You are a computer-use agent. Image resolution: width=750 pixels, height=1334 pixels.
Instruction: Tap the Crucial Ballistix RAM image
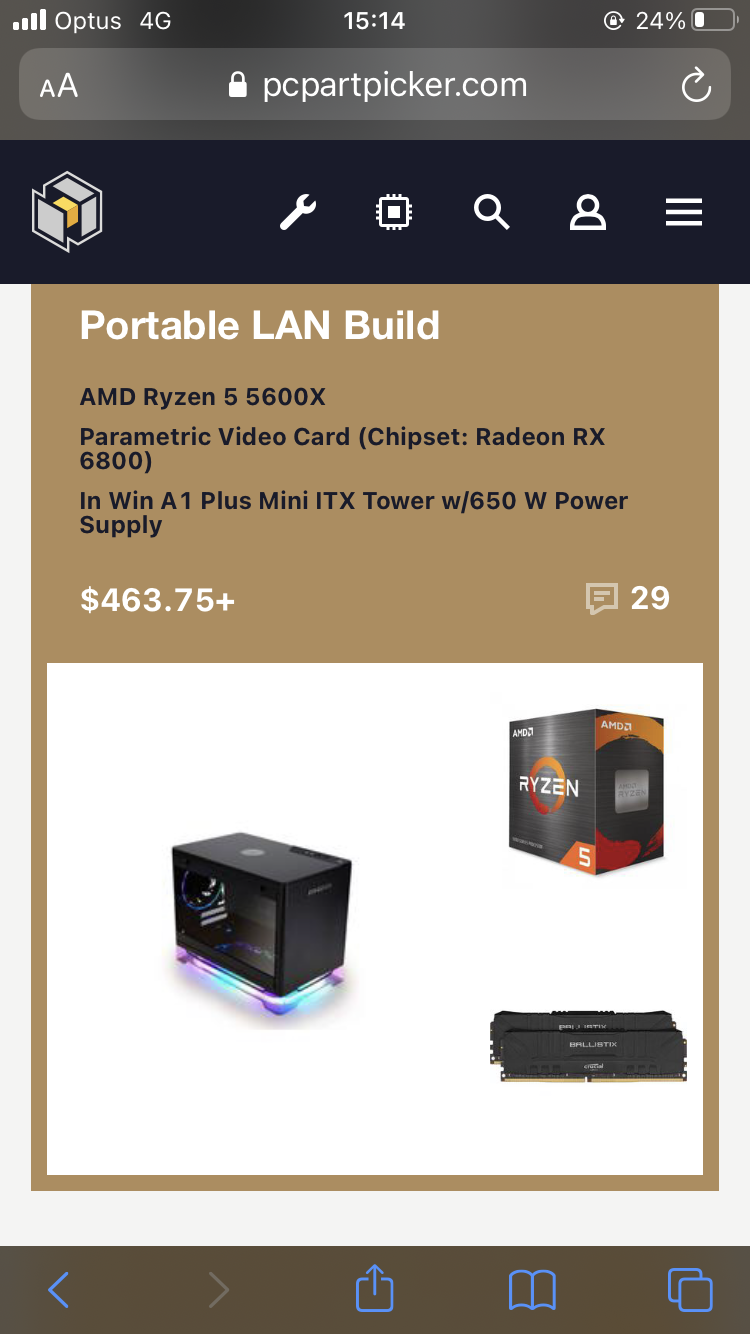click(x=588, y=1047)
